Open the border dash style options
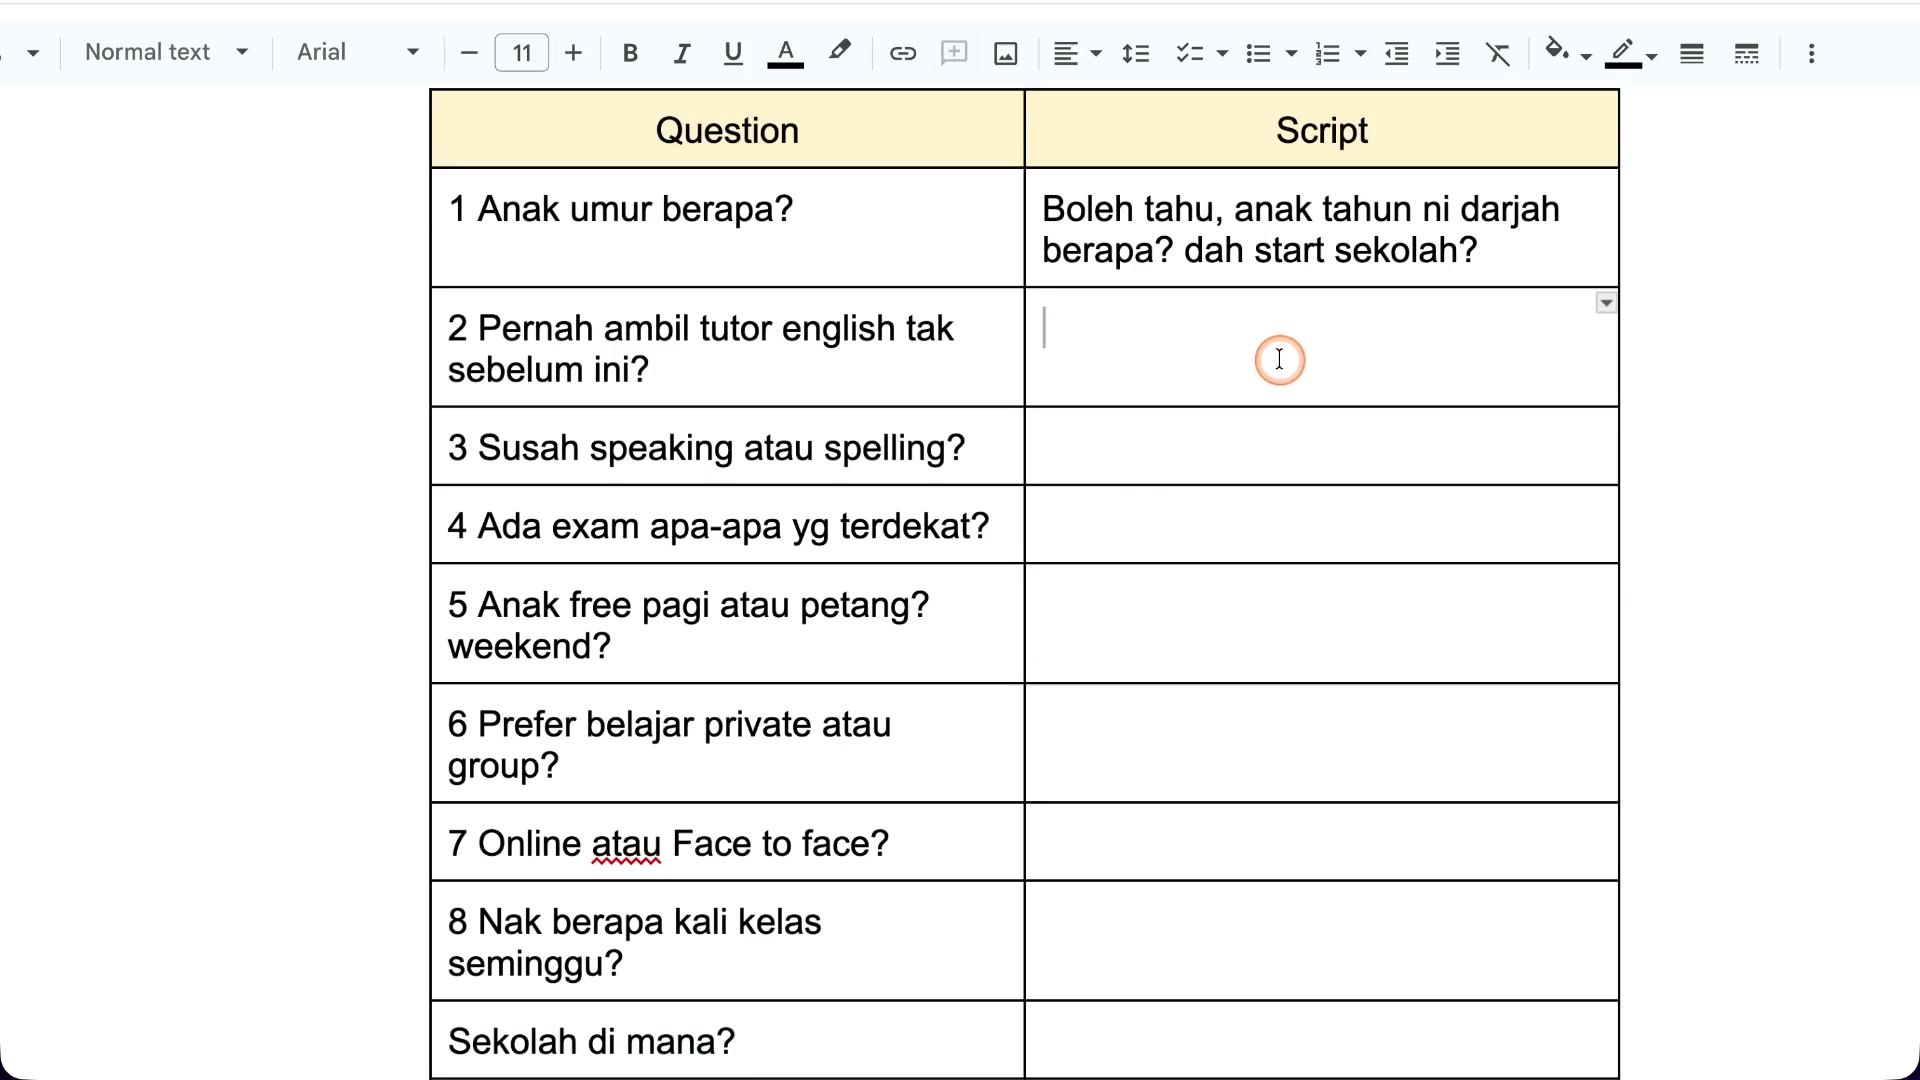1920x1080 pixels. (1747, 53)
